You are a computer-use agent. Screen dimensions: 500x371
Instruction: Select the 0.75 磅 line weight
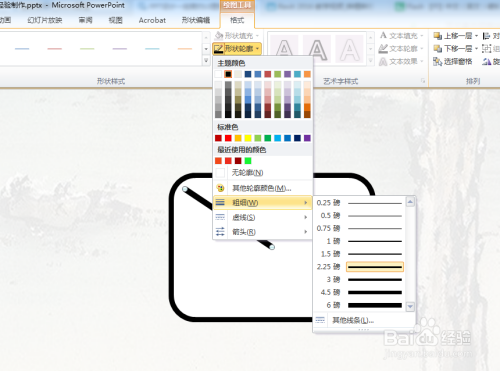click(360, 228)
